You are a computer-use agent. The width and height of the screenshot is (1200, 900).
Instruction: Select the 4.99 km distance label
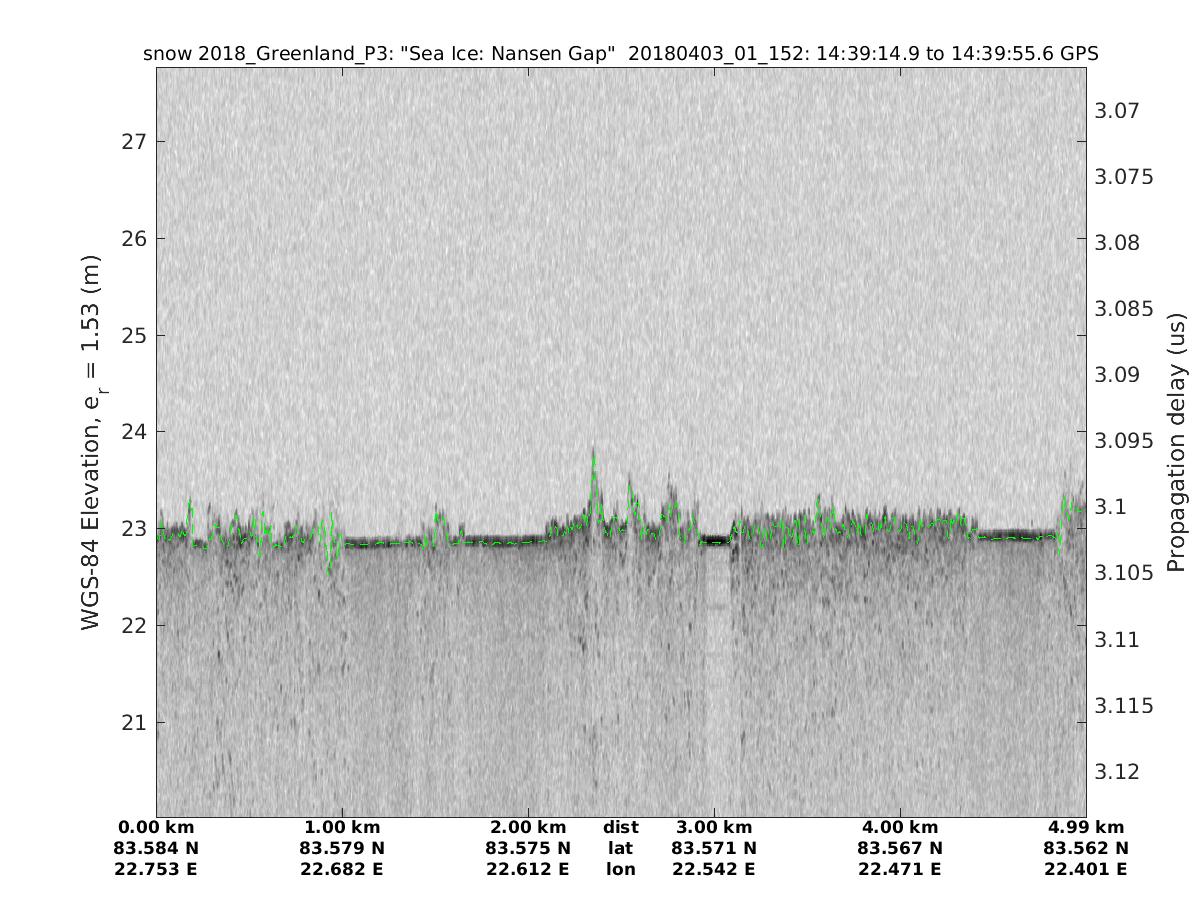(1086, 828)
